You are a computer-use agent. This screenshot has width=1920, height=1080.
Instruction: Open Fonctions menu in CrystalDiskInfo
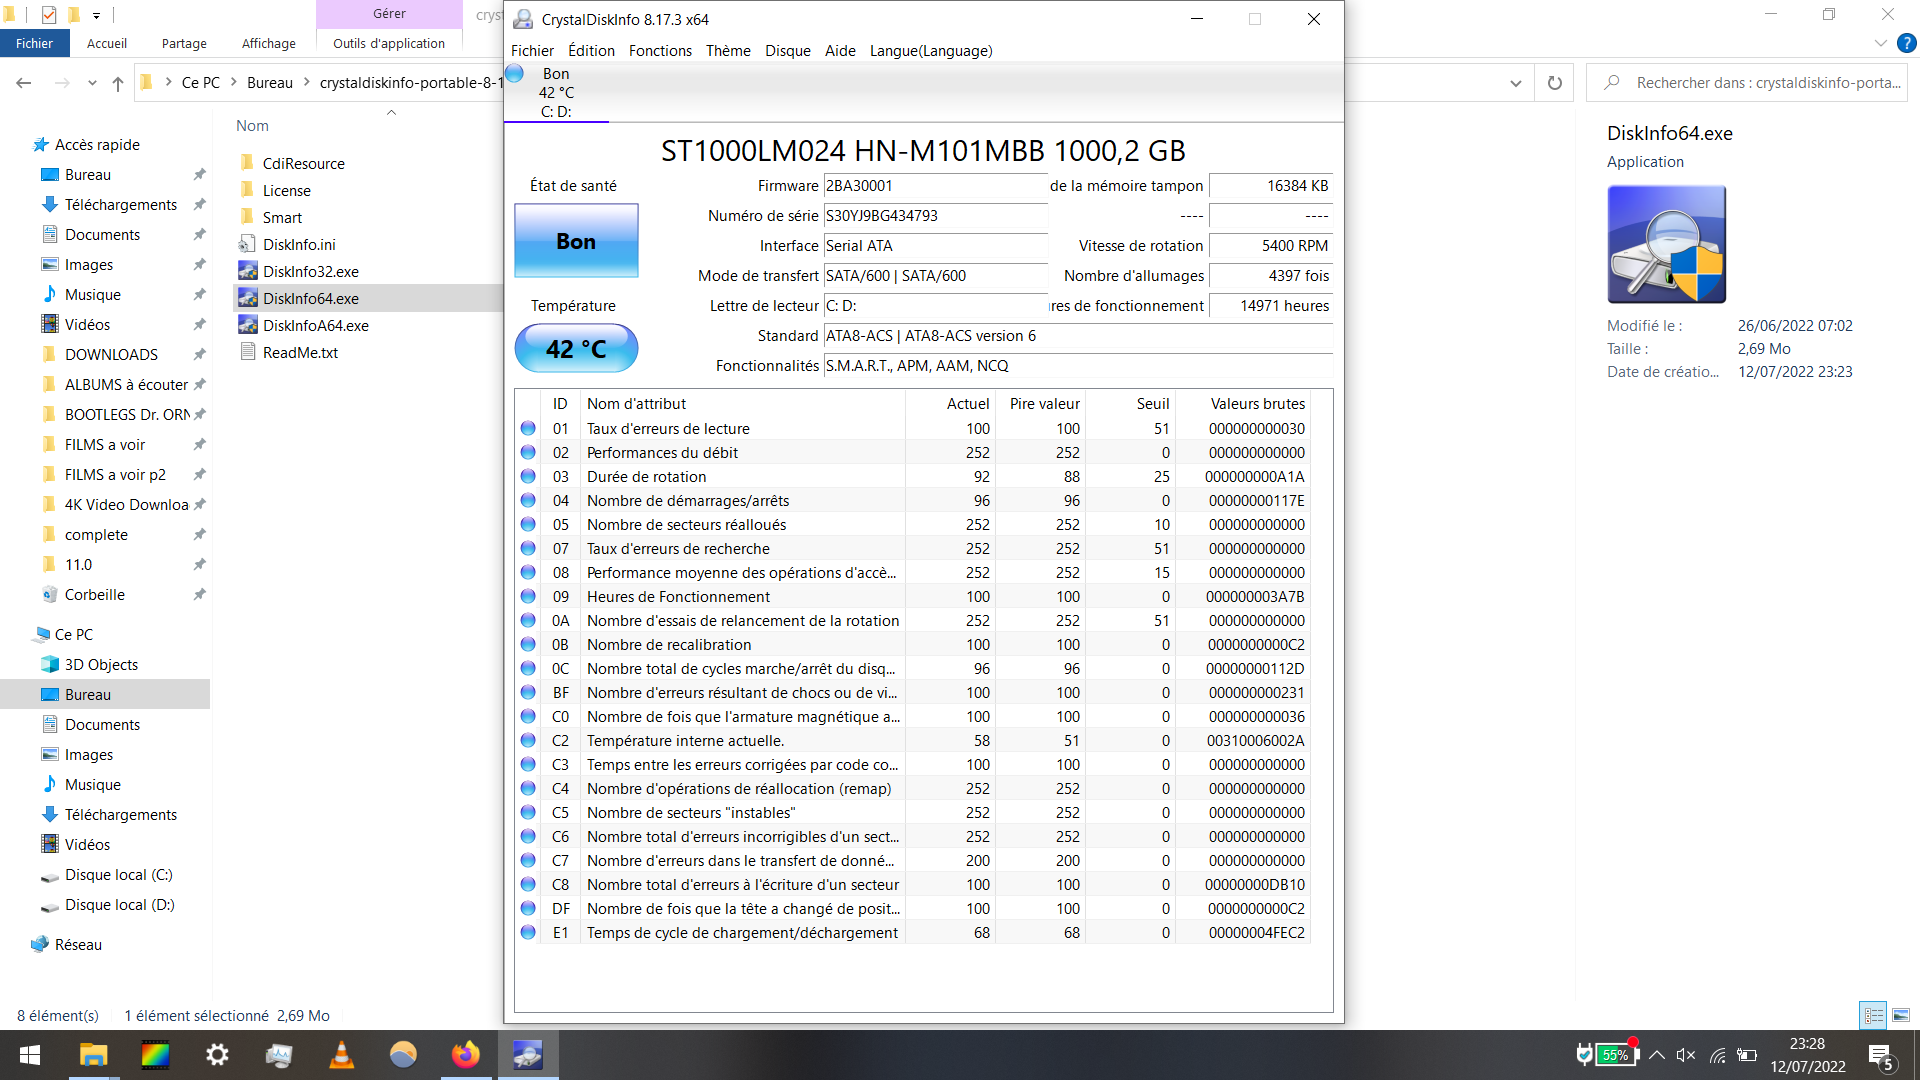tap(660, 51)
